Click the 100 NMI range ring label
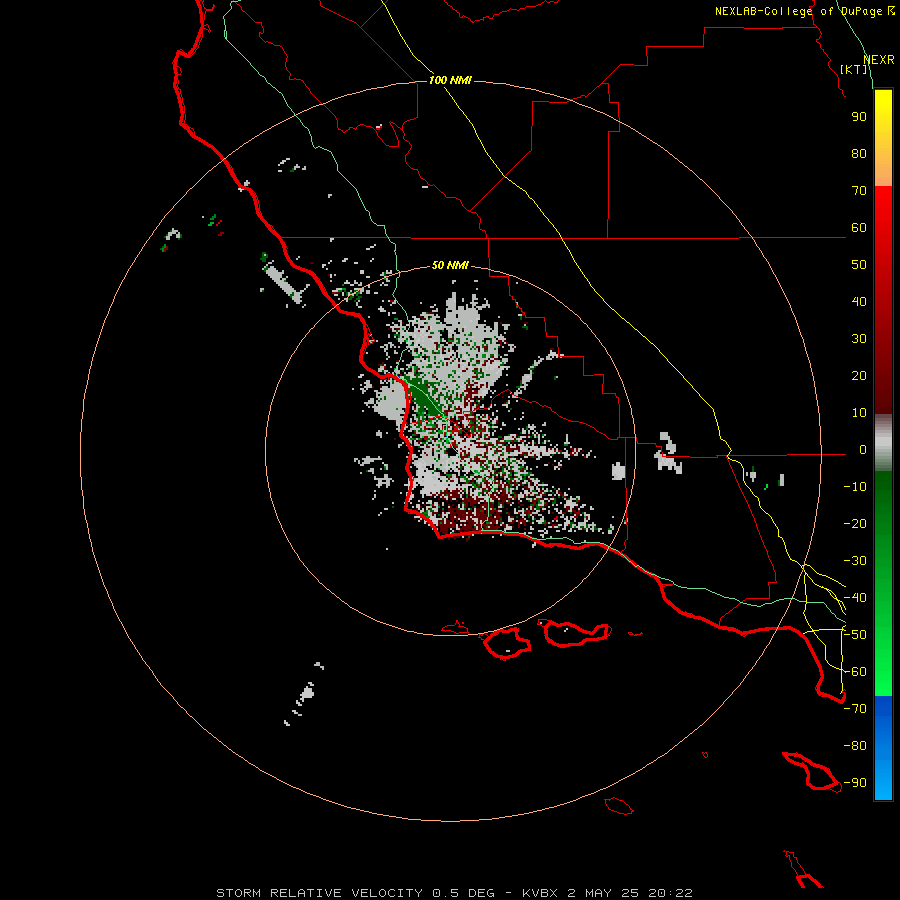 (x=450, y=80)
